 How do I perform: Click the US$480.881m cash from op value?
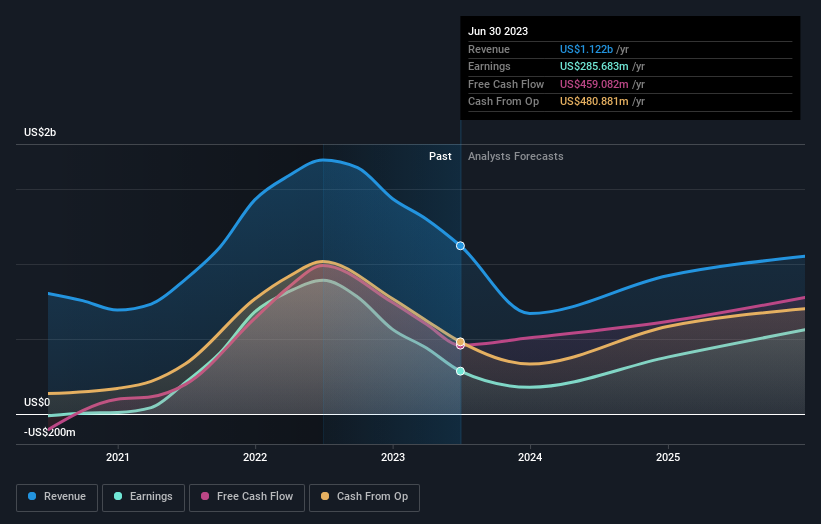click(594, 102)
